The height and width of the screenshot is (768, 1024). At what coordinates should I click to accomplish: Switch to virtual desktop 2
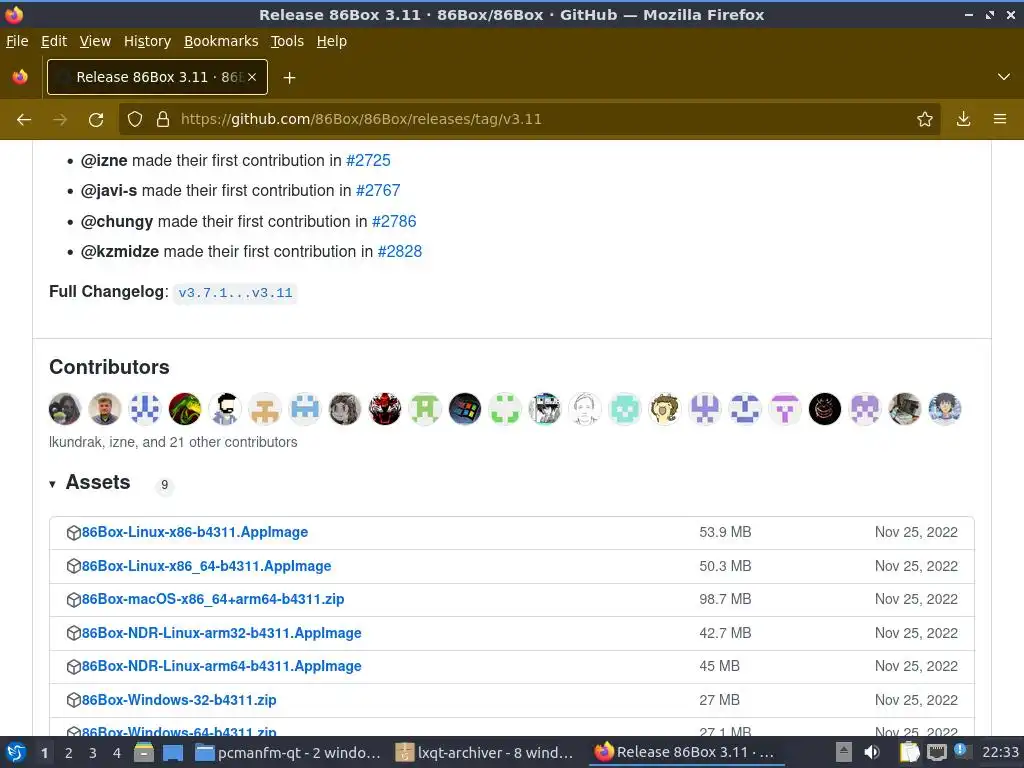point(69,753)
